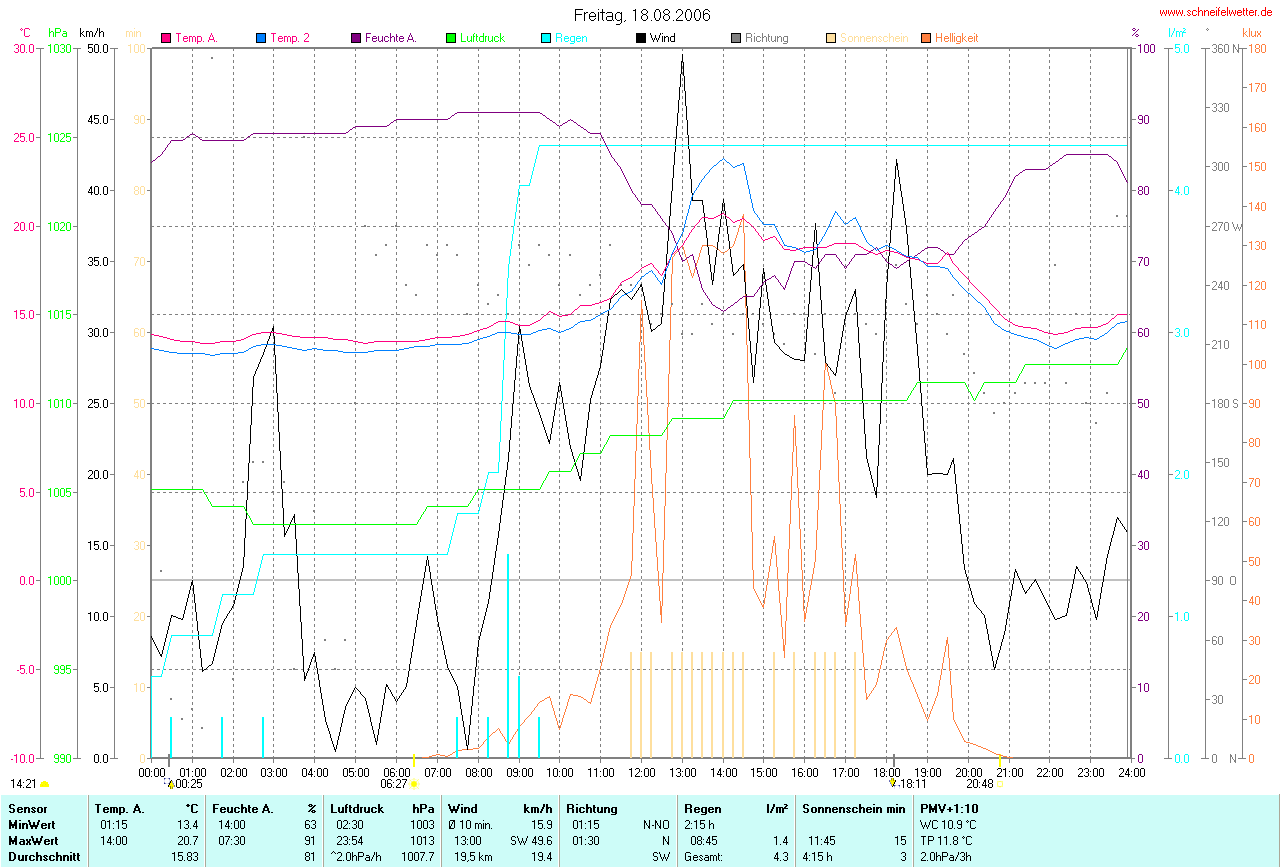
Task: Click the black Wind legend swatch
Action: point(641,38)
